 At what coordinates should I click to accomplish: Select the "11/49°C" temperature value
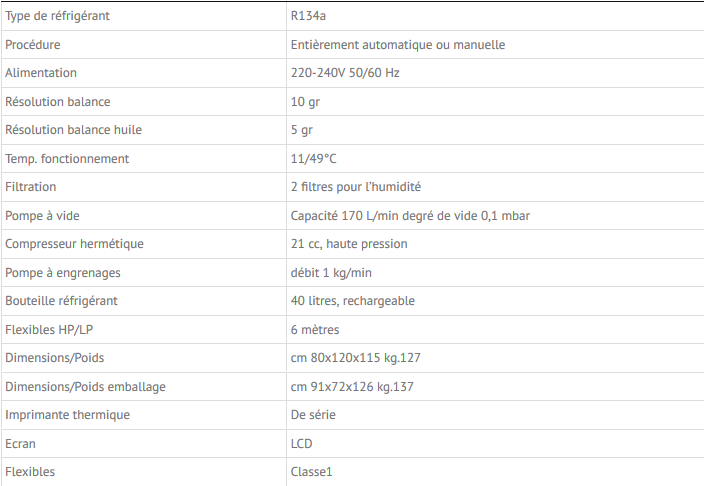(x=313, y=158)
